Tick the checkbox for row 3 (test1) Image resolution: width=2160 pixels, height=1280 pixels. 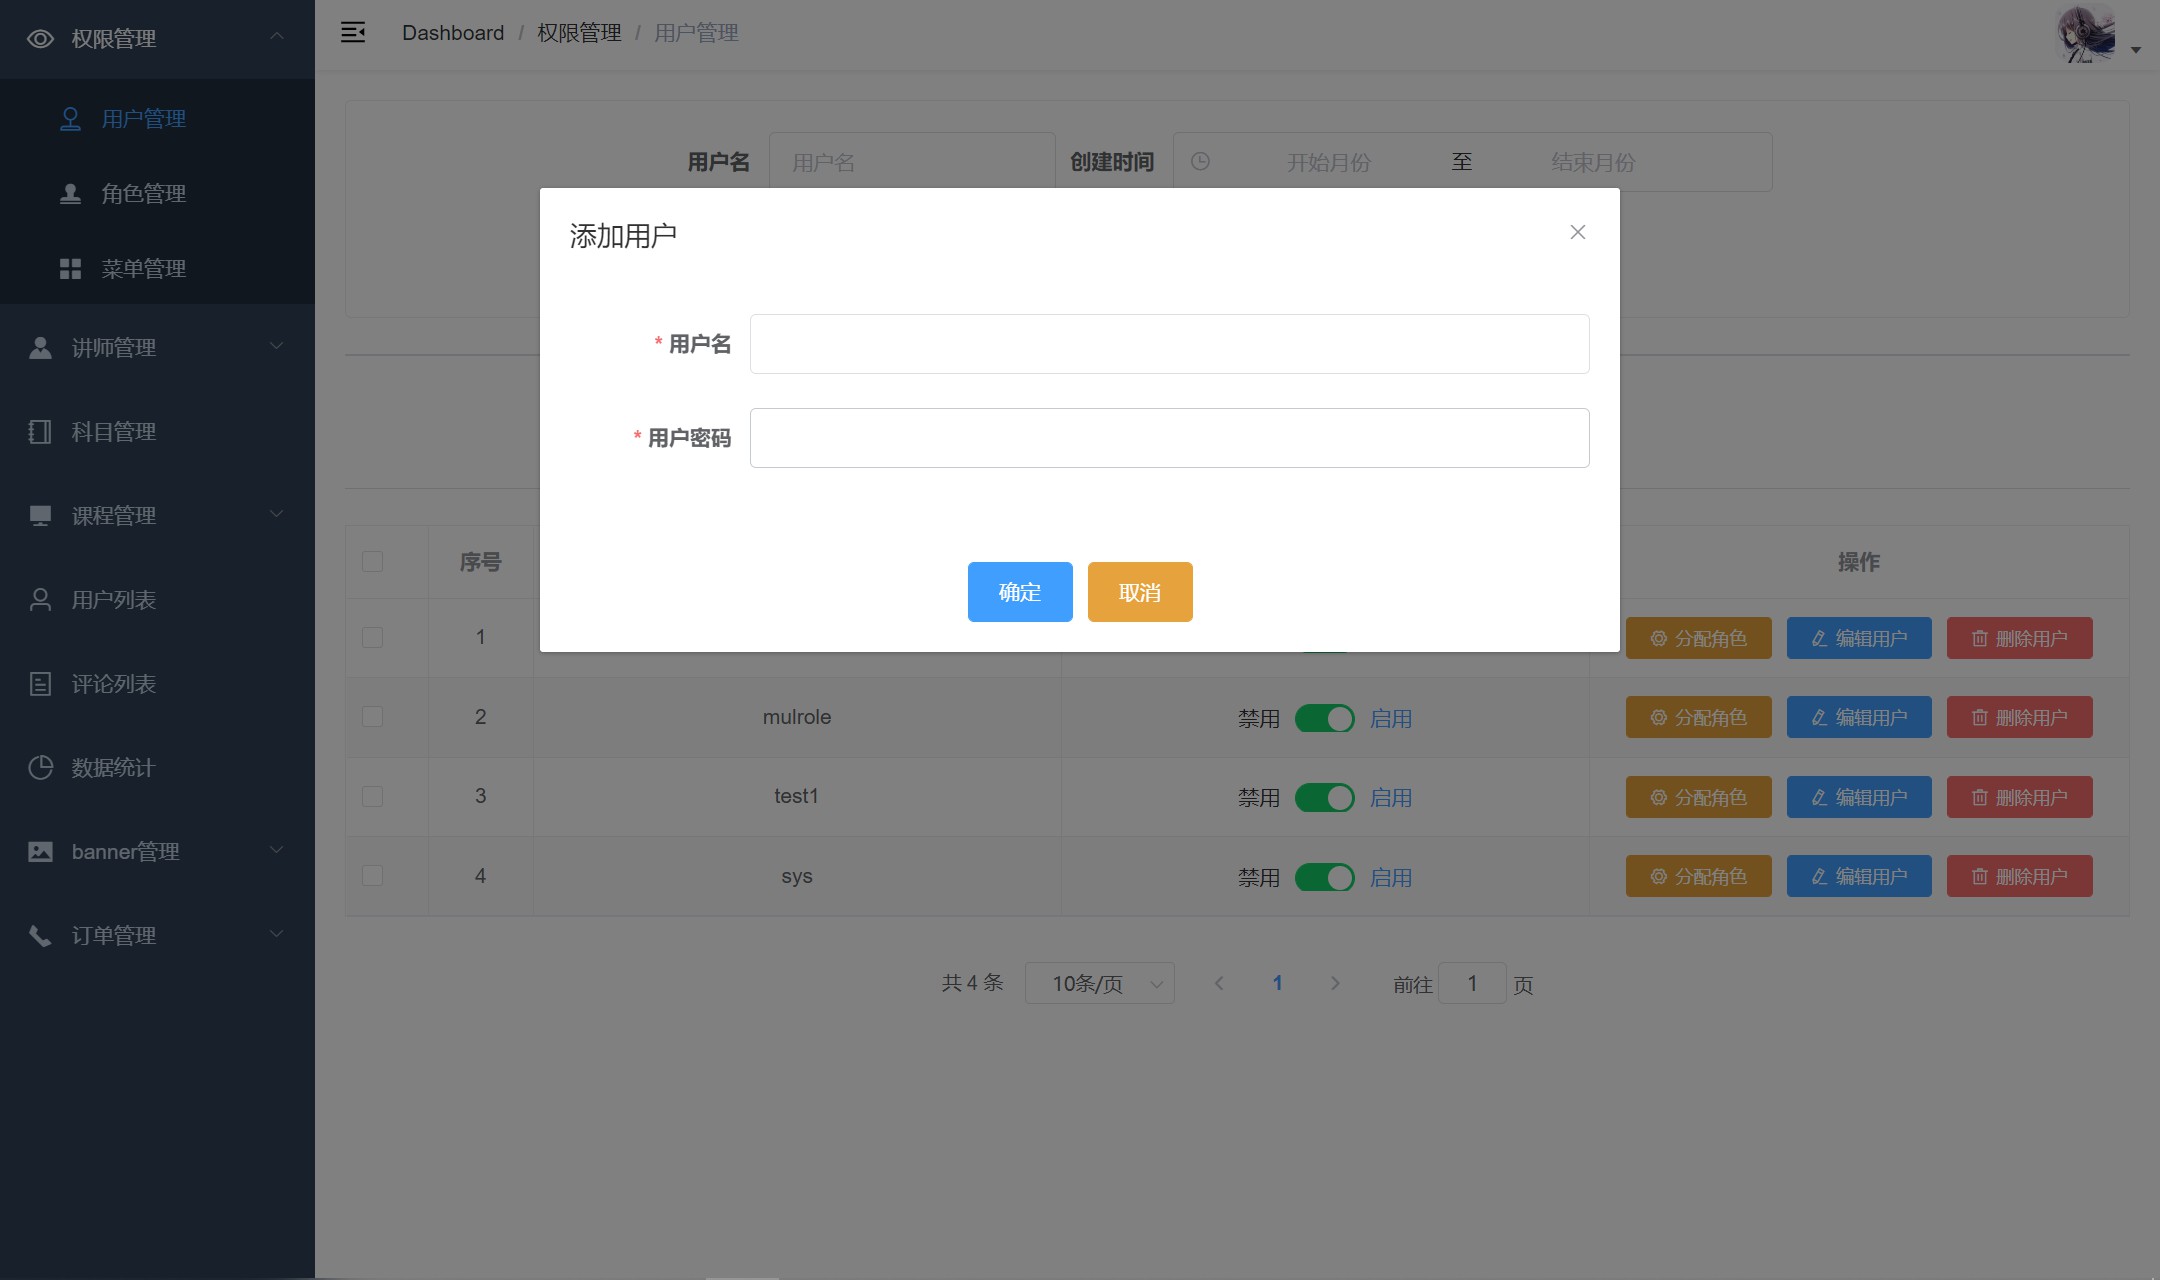point(372,797)
